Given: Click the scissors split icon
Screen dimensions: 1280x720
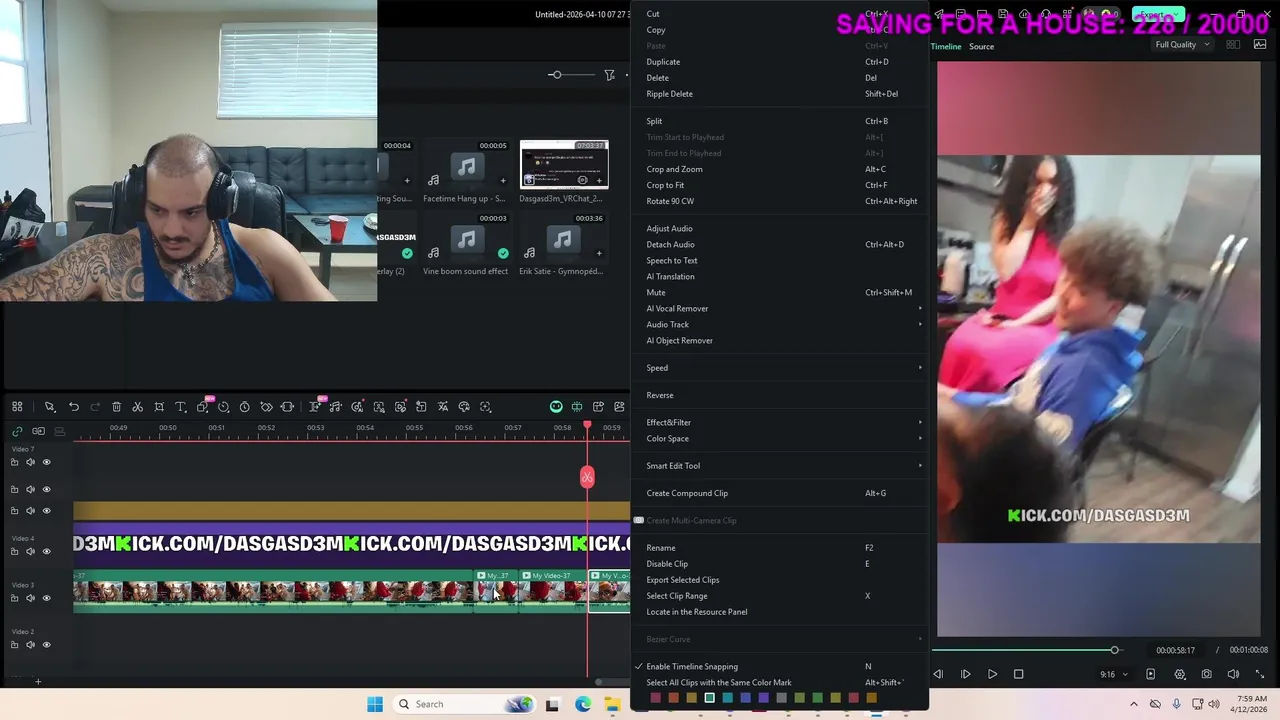Looking at the screenshot, I should (x=137, y=407).
